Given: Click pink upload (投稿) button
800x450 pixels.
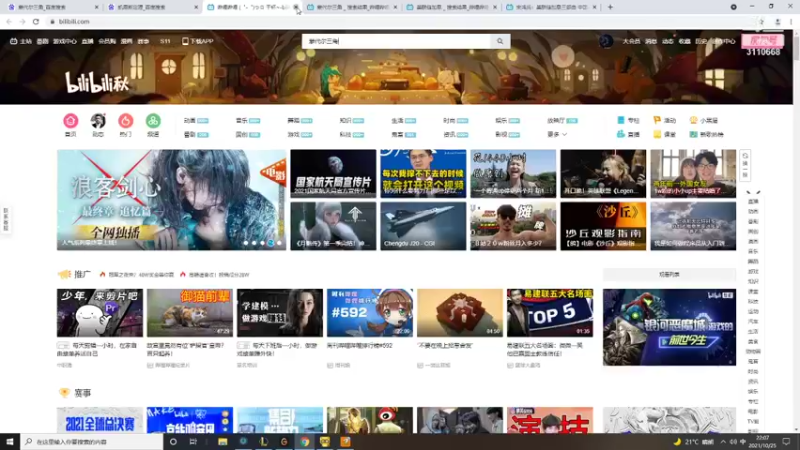Looking at the screenshot, I should (763, 41).
